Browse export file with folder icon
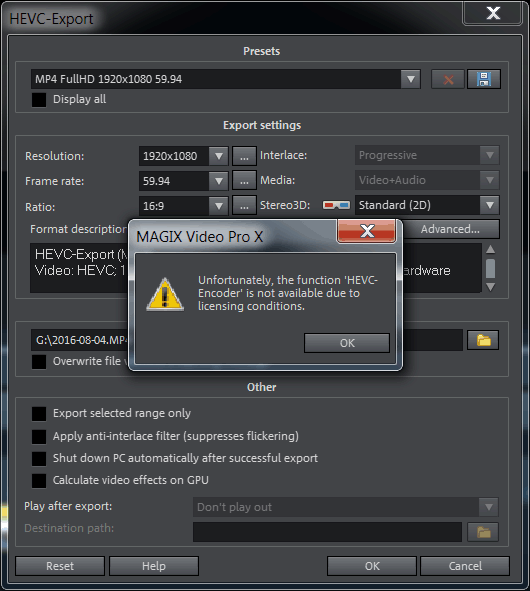 [483, 340]
